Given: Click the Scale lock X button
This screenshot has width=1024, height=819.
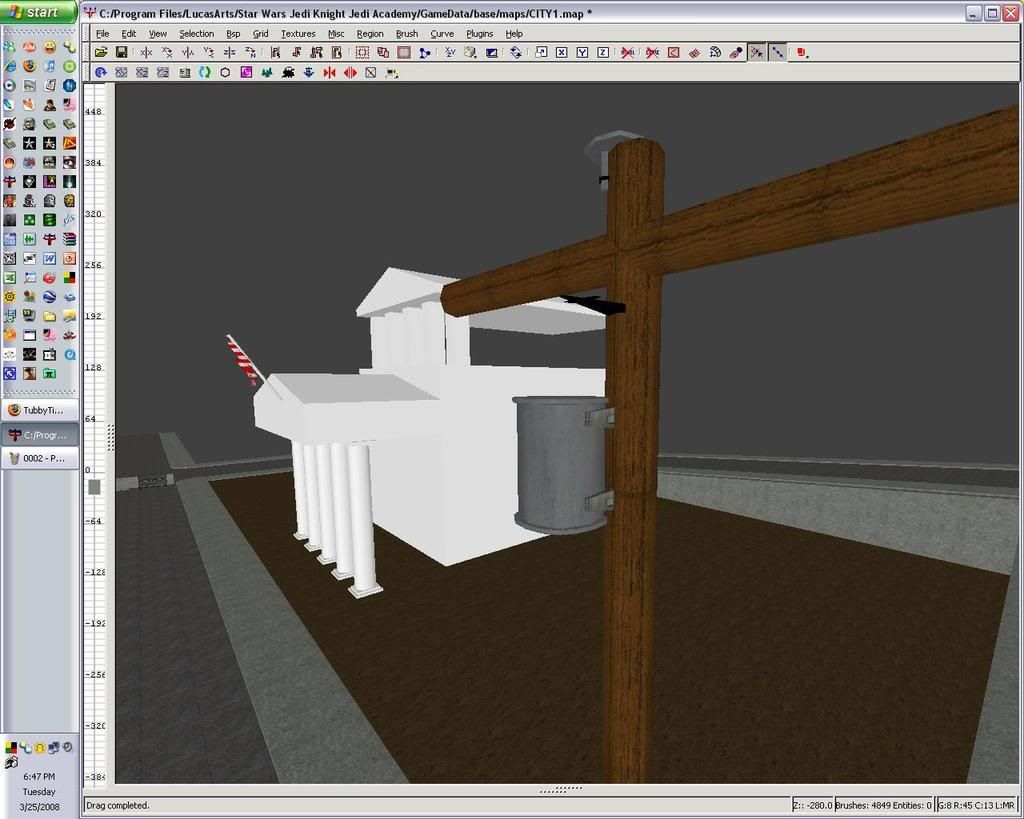Looking at the screenshot, I should point(562,52).
